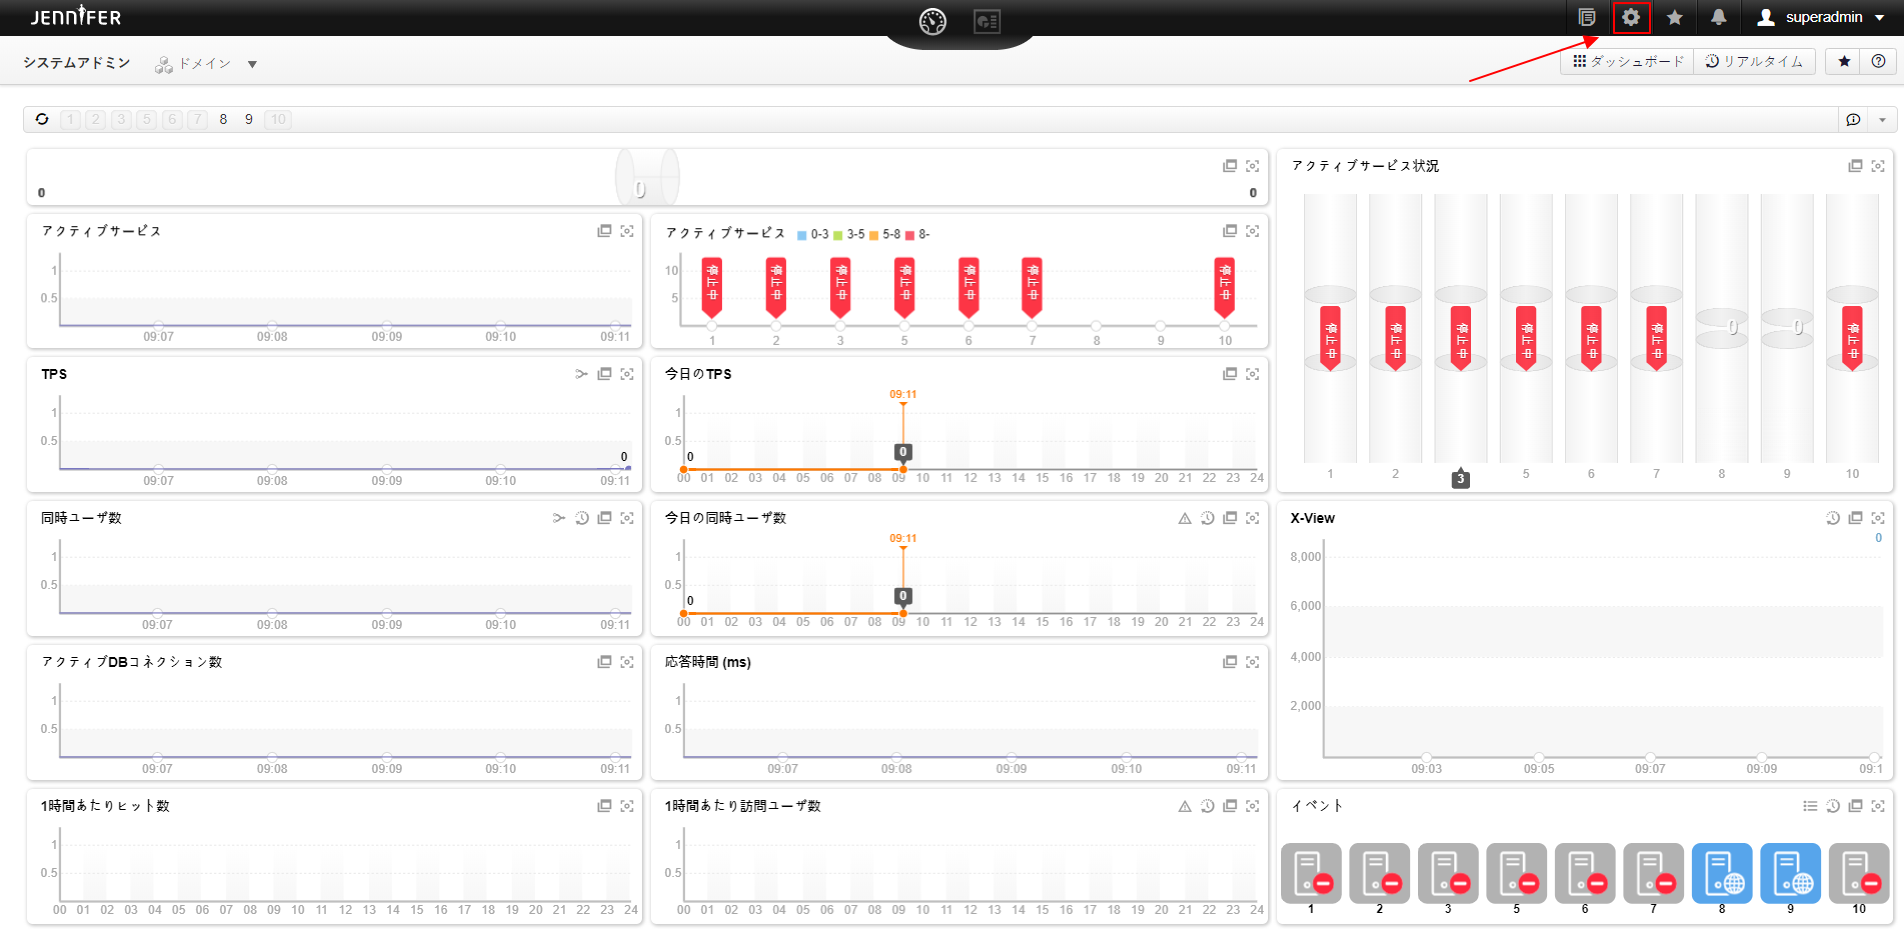Open event list icon in イベント panel
1904x934 pixels.
click(x=1810, y=806)
